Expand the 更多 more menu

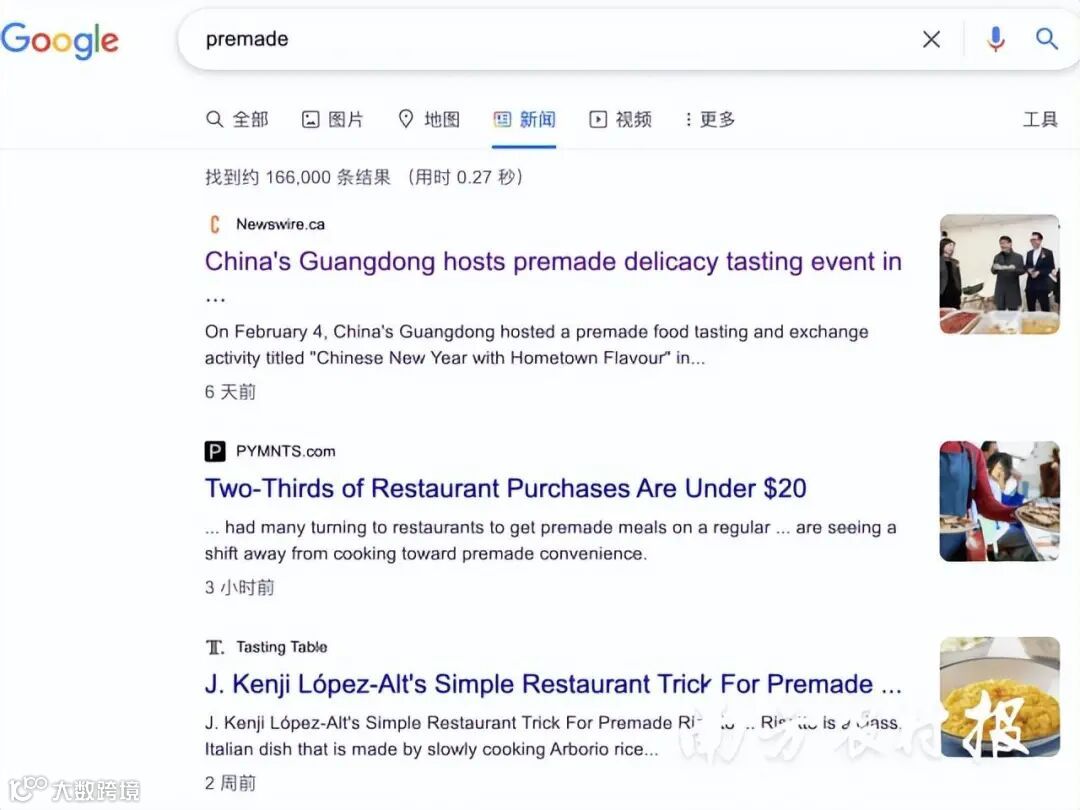709,119
